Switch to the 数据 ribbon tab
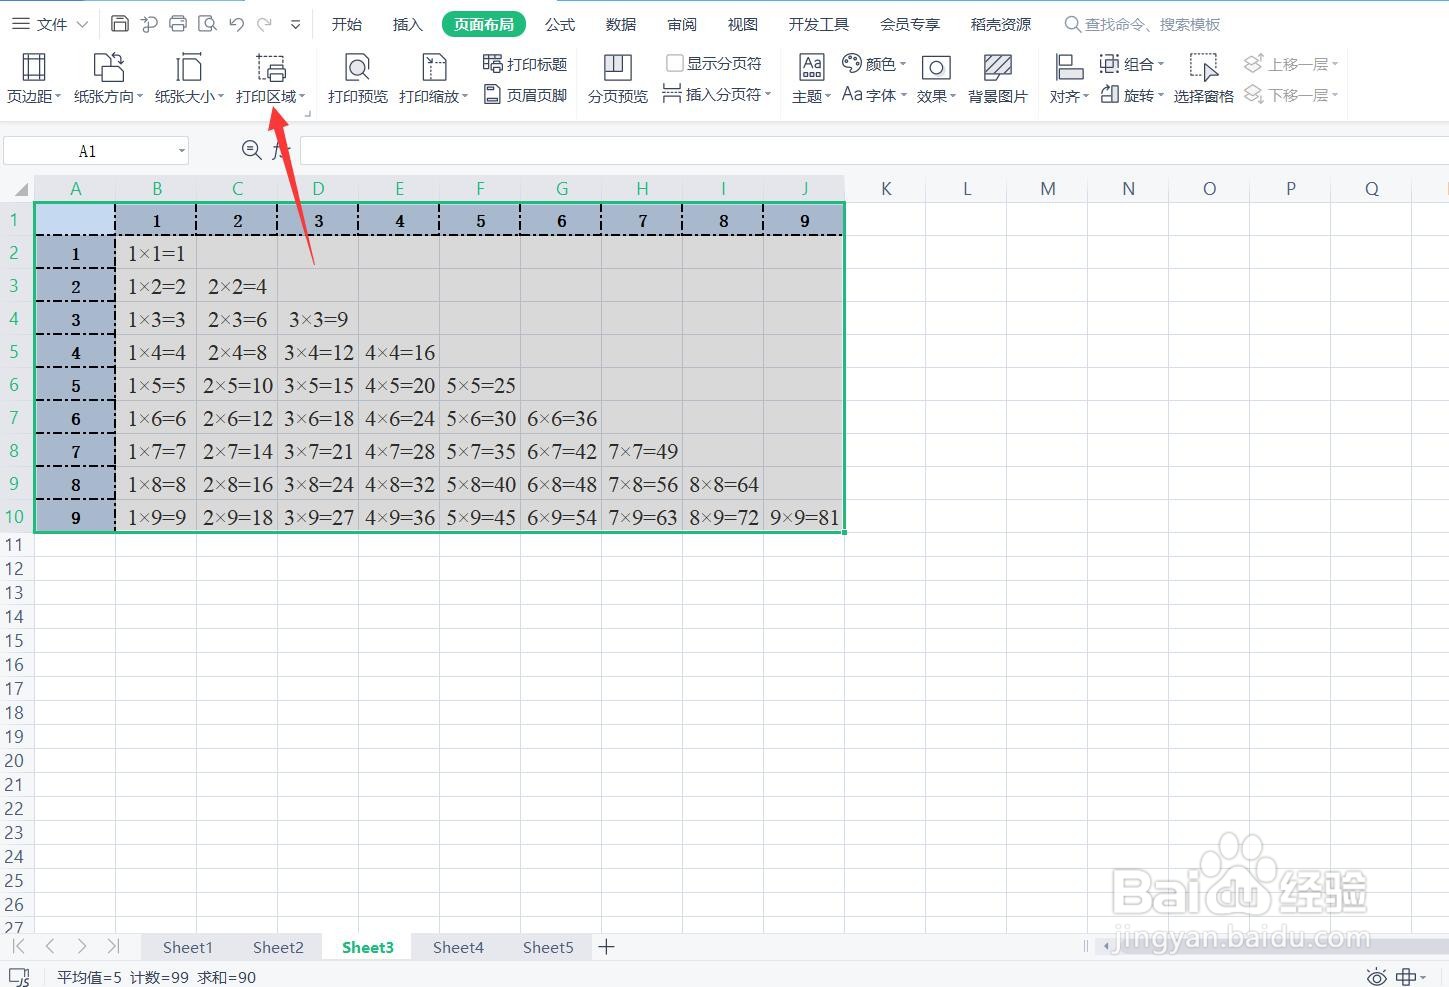The image size is (1449, 987). point(621,24)
